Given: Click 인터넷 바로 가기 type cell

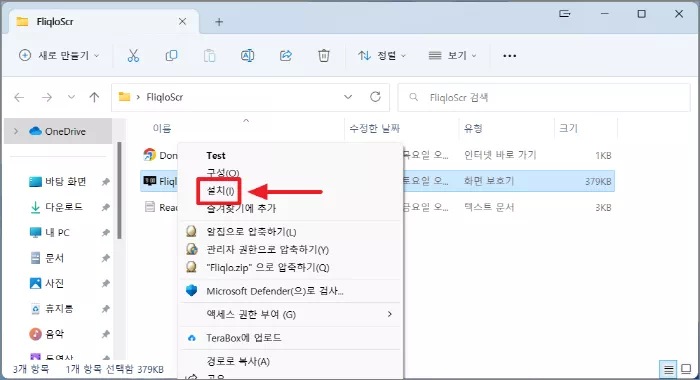Looking at the screenshot, I should (500, 155).
